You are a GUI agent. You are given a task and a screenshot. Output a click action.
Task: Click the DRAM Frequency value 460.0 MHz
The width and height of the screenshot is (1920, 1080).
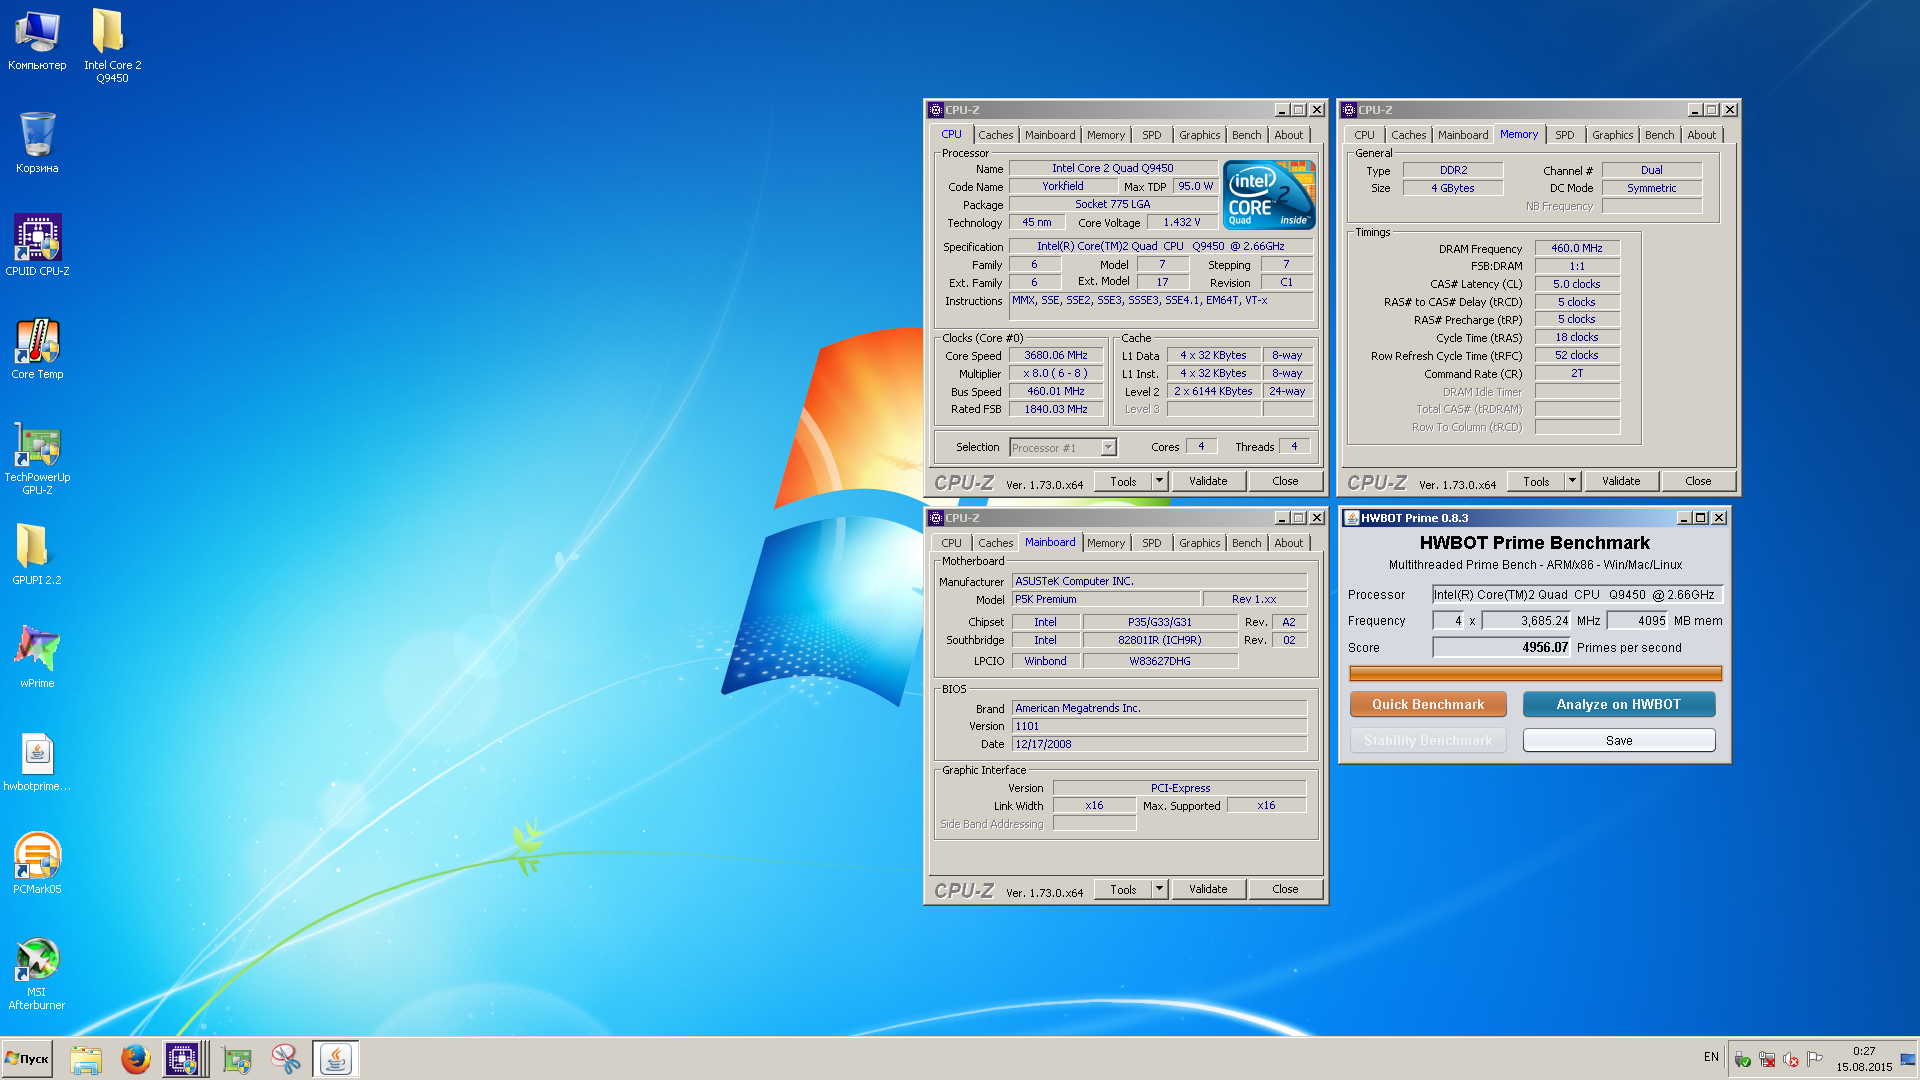pos(1576,248)
